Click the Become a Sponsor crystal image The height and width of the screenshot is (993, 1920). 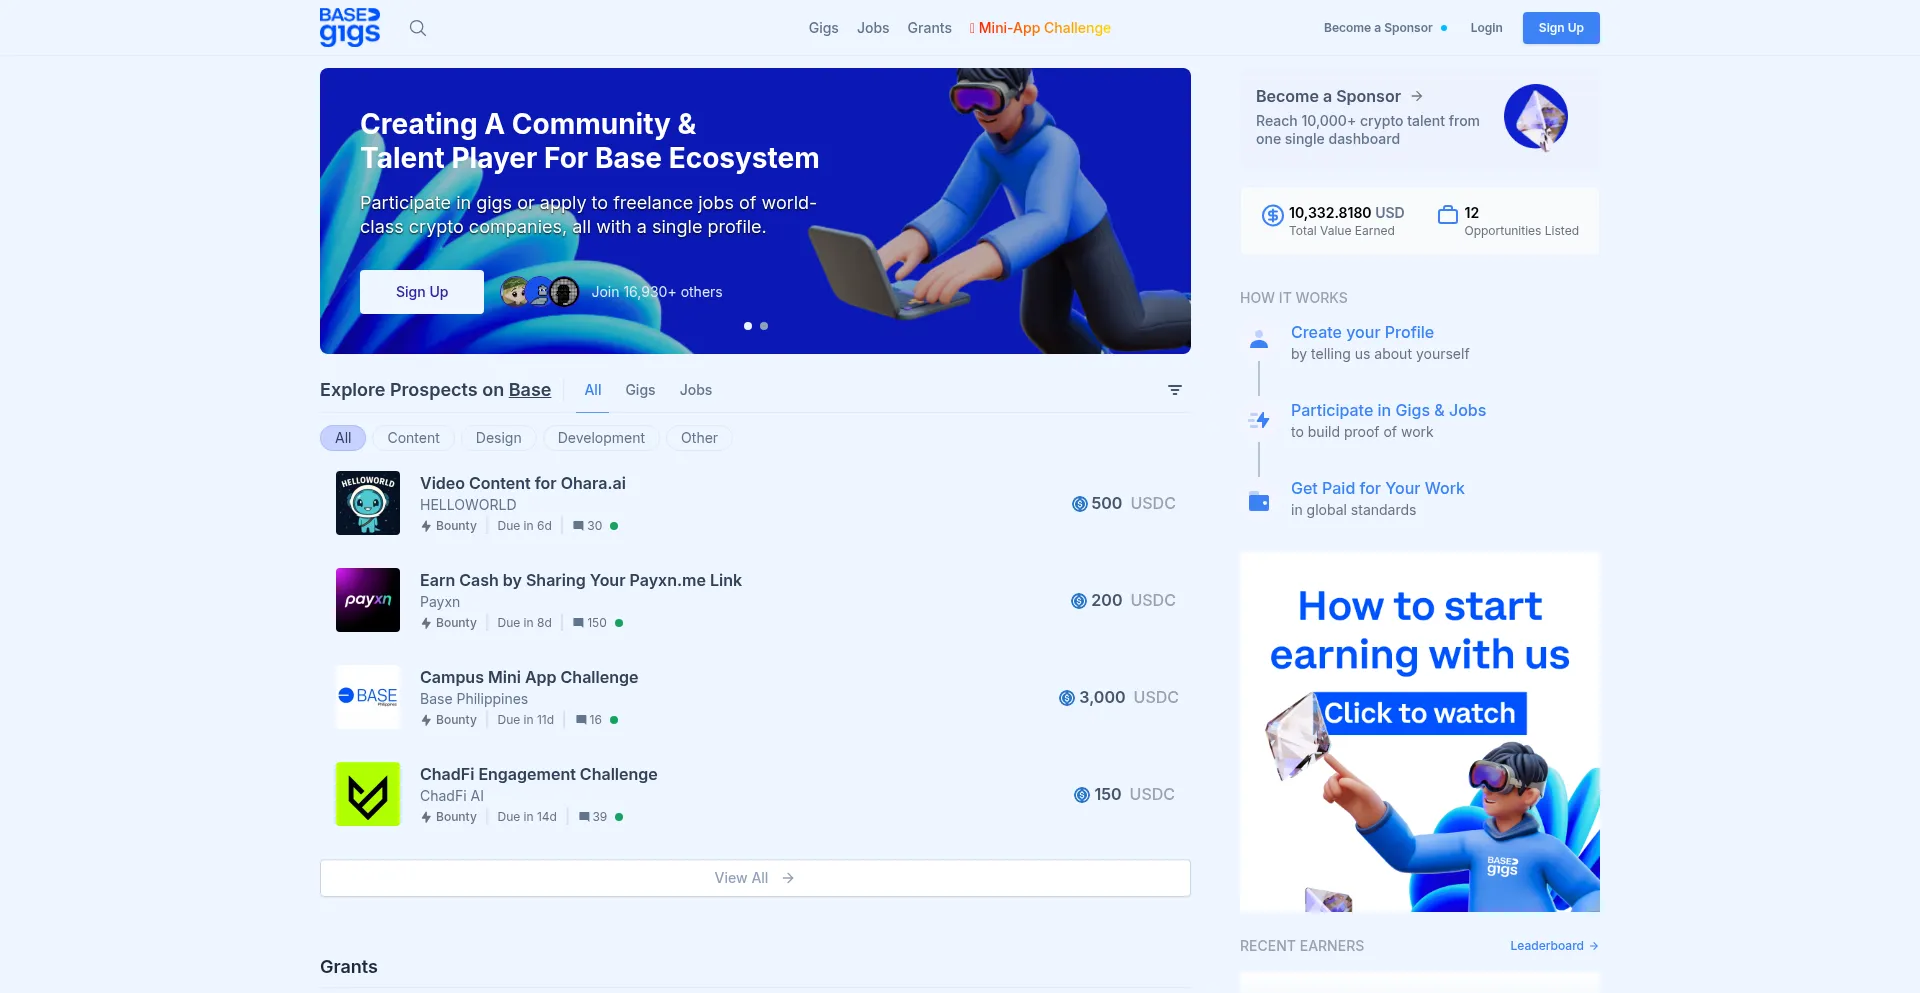point(1537,117)
